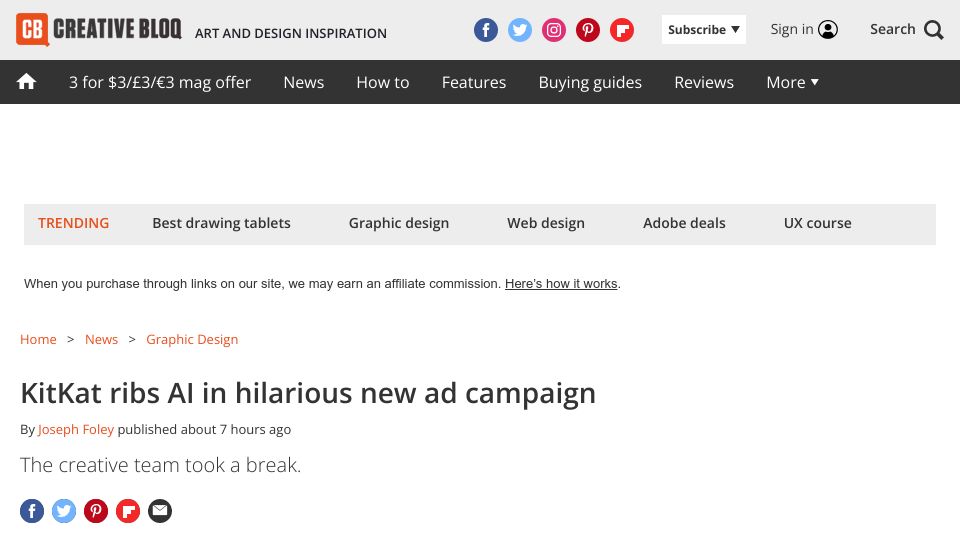
Task: Click the Creative Bloq logo
Action: pyautogui.click(x=99, y=29)
